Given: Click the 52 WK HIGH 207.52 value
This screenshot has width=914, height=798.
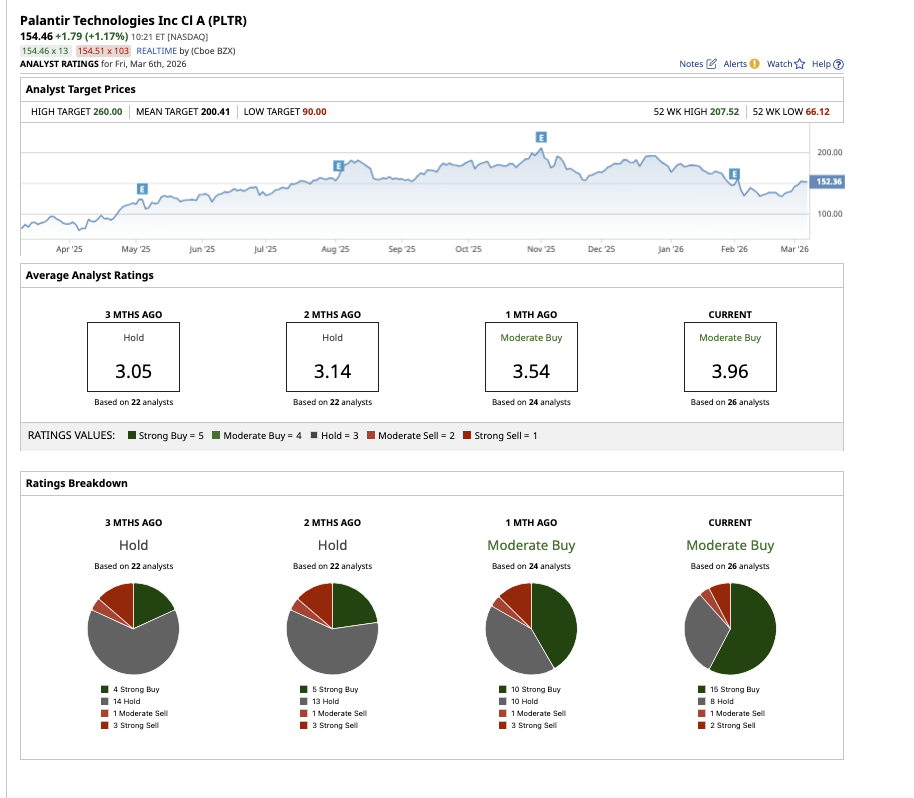Looking at the screenshot, I should coord(725,111).
